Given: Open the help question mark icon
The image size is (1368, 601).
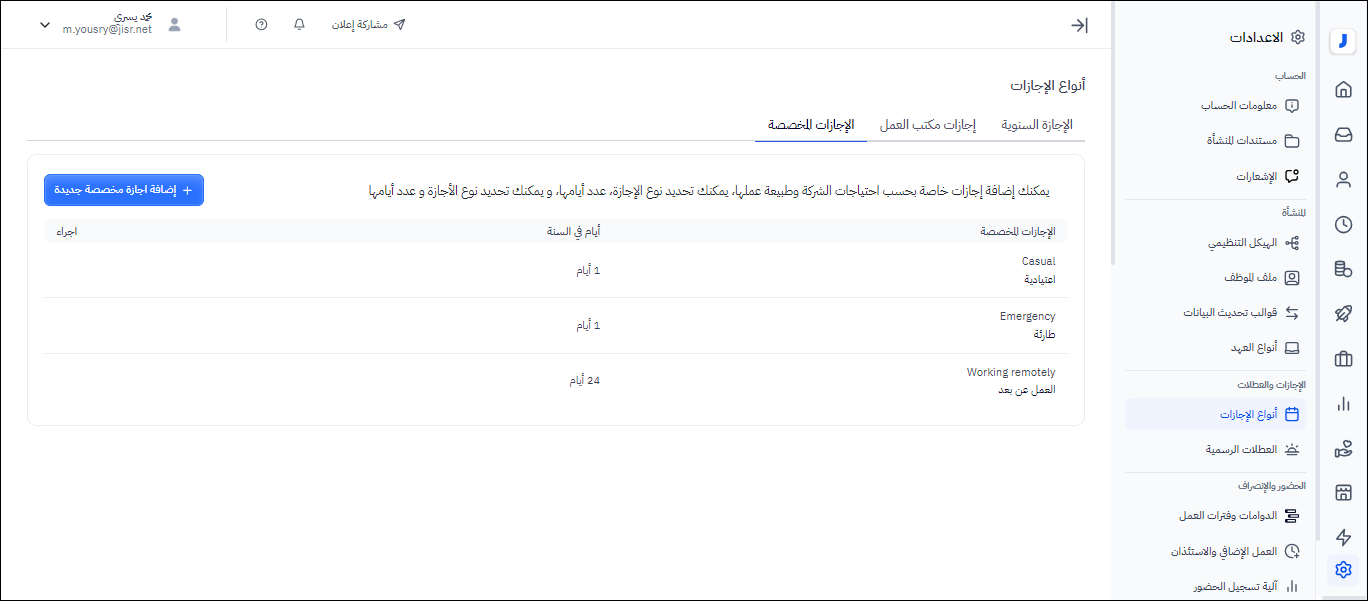Looking at the screenshot, I should (x=261, y=25).
